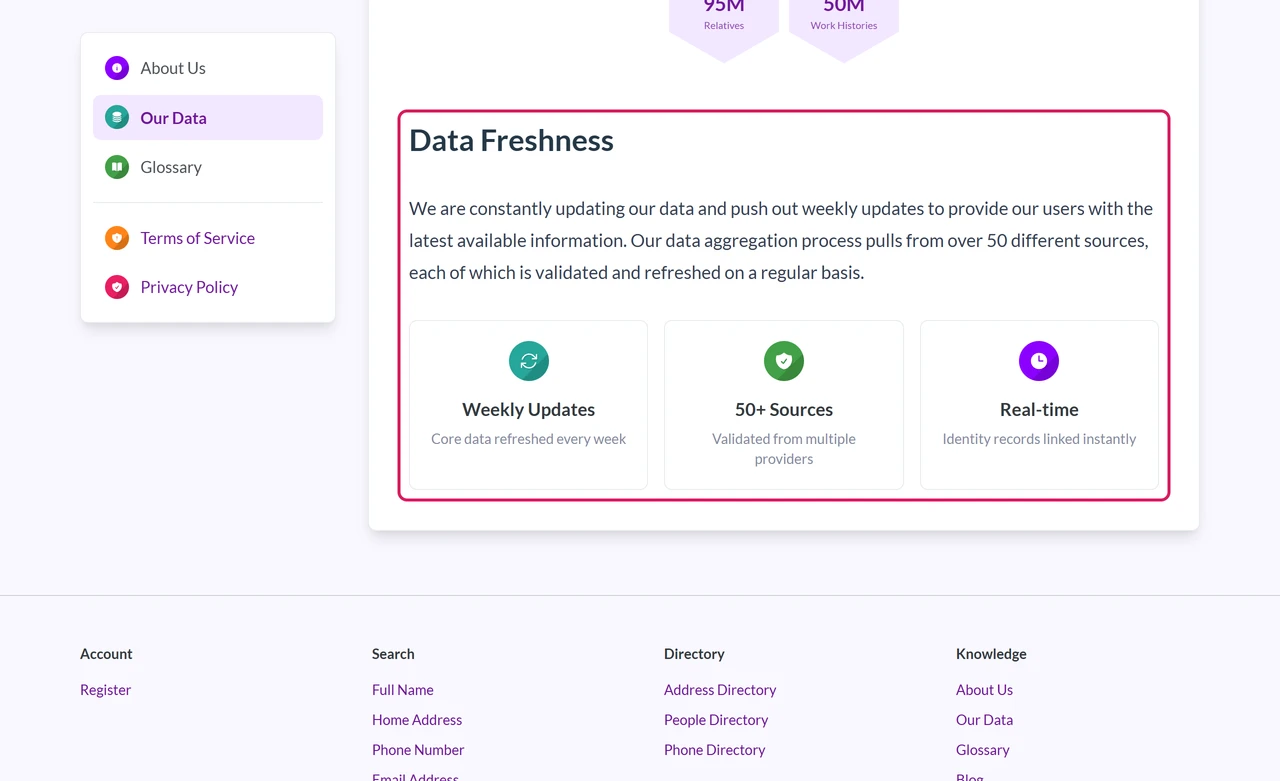Click the Search footer heading
This screenshot has width=1280, height=781.
393,654
